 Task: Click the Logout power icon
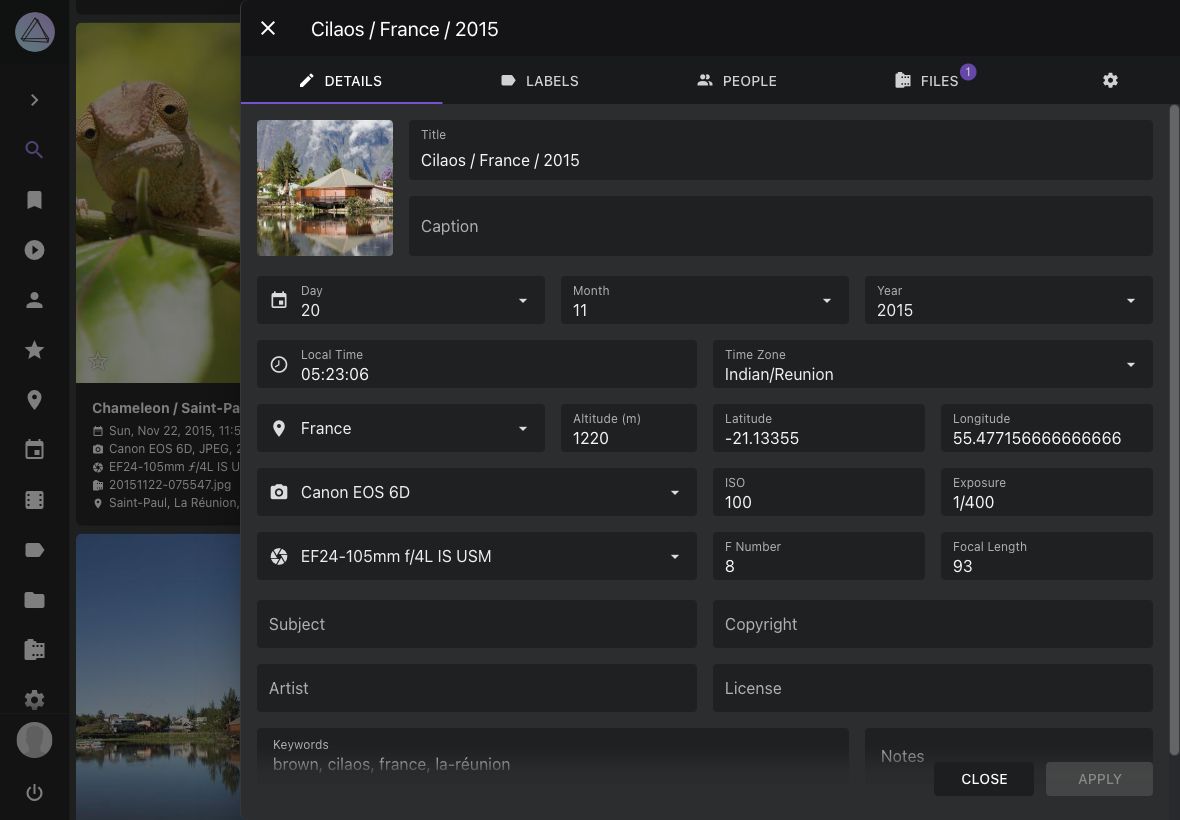pos(34,793)
